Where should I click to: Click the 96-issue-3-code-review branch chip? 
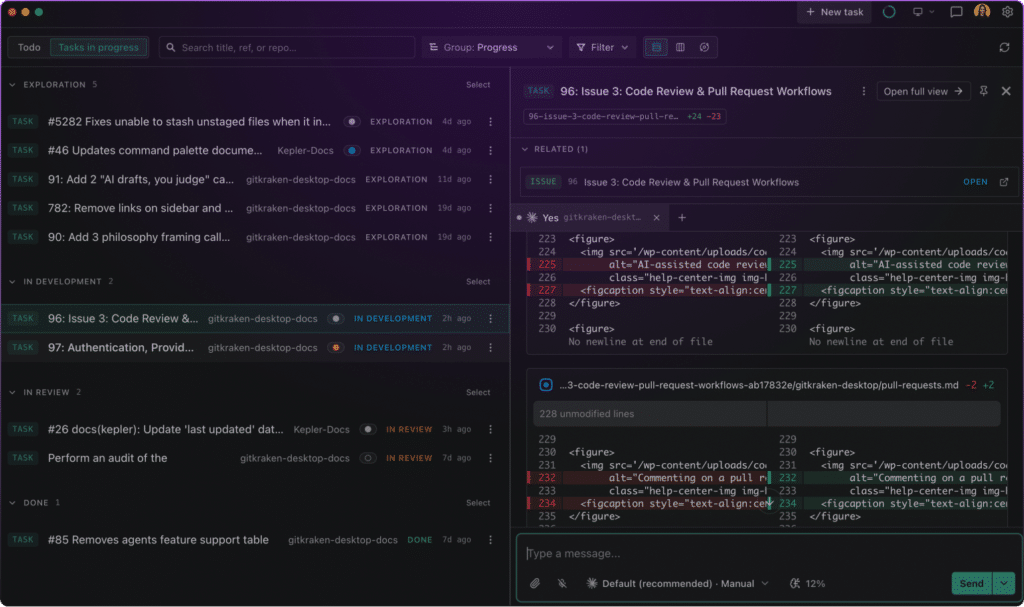(x=624, y=116)
